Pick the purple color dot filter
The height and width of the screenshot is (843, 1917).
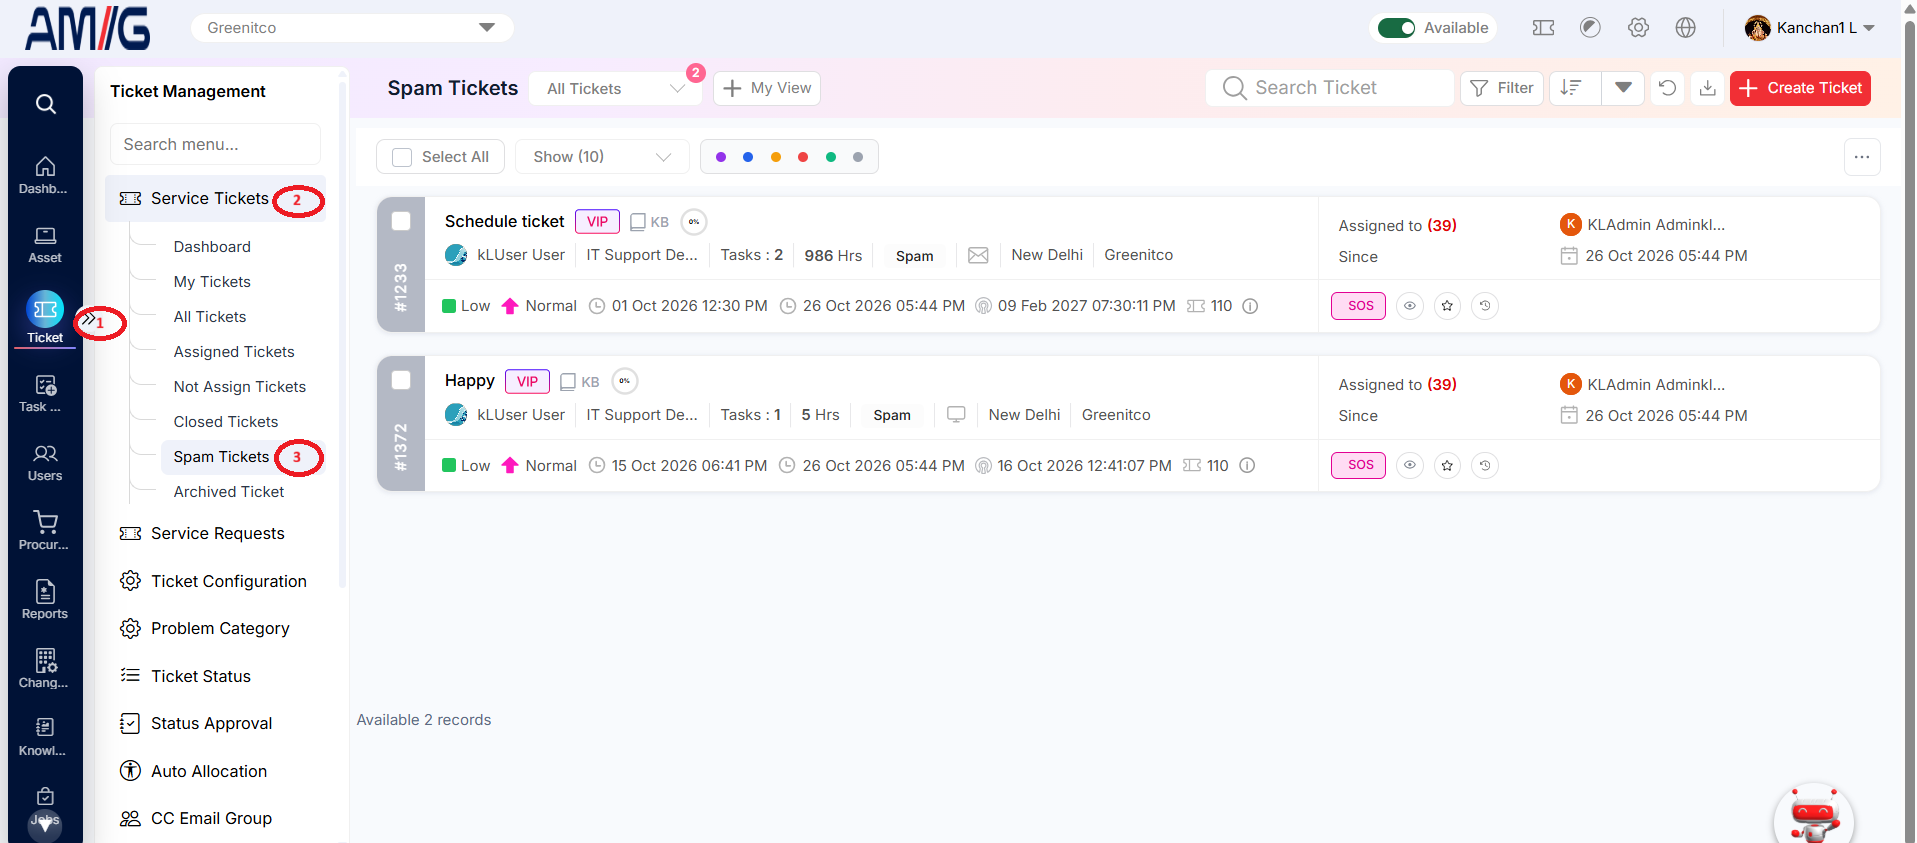point(721,157)
